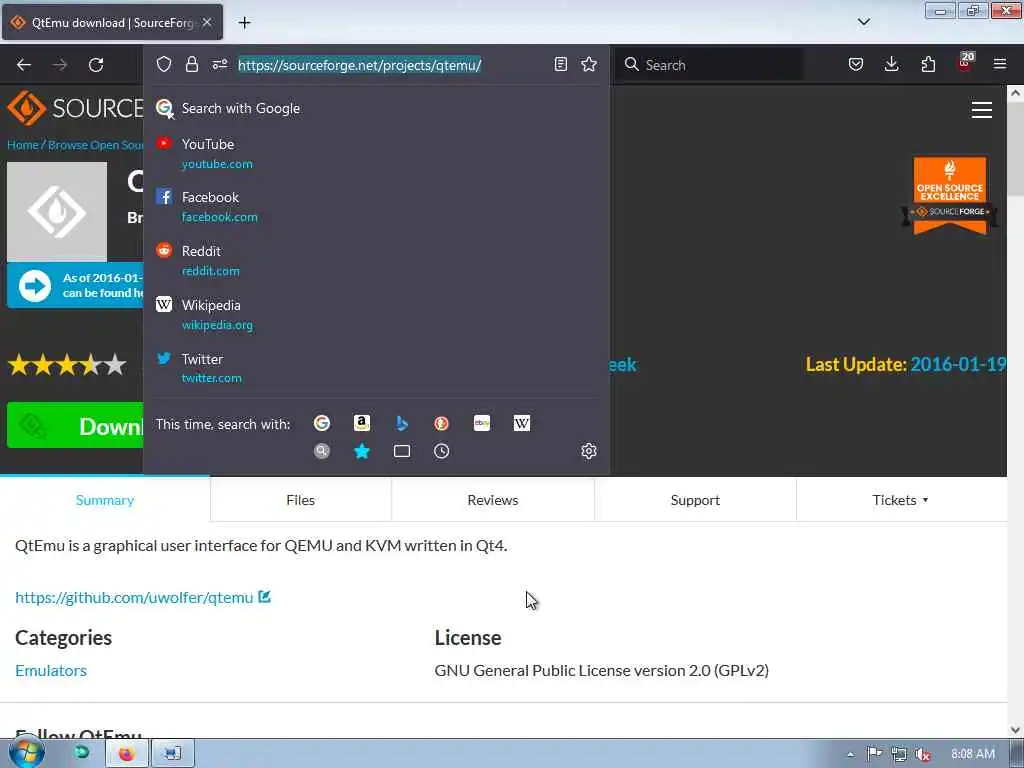Expand the list all tabs dropdown
The height and width of the screenshot is (768, 1024).
click(863, 22)
